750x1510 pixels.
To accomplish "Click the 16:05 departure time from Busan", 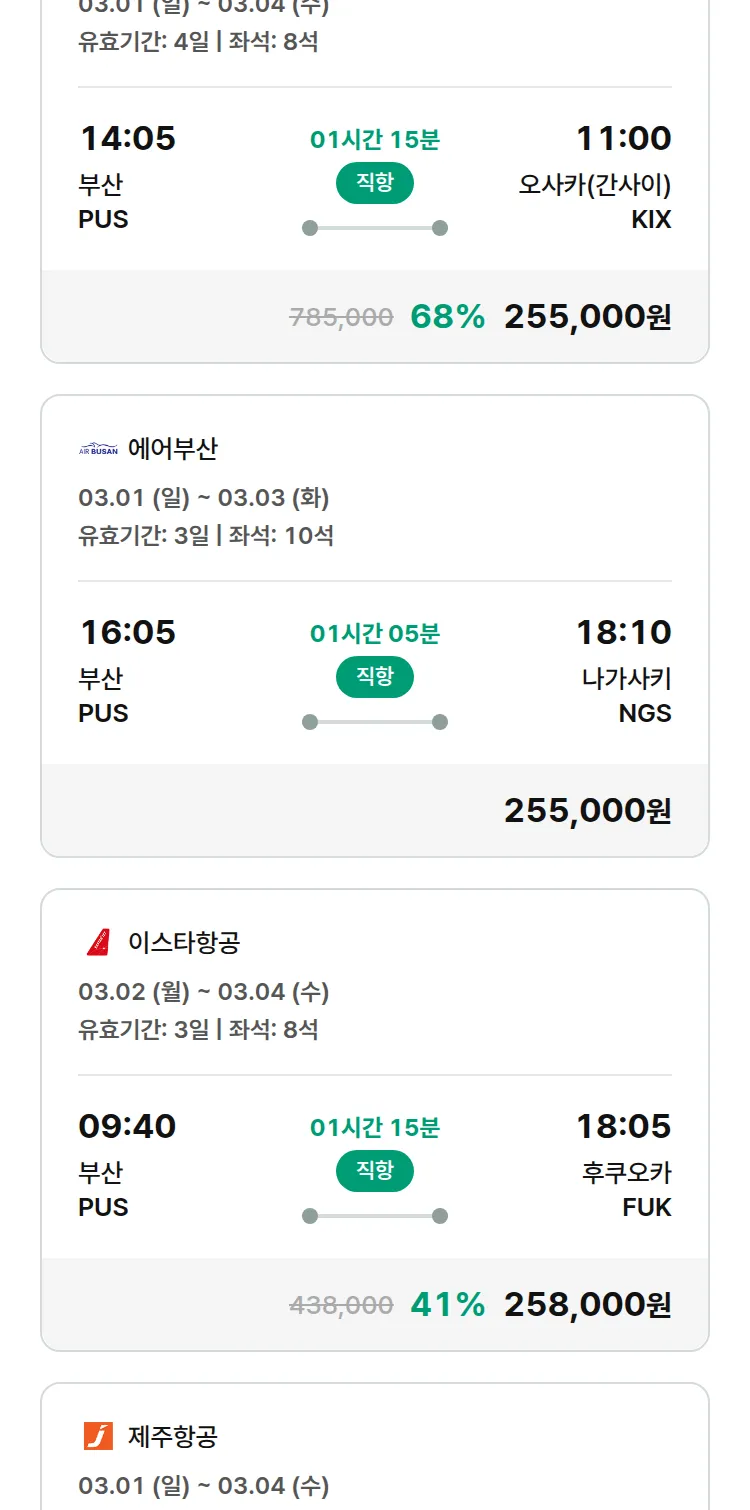I will [x=127, y=632].
